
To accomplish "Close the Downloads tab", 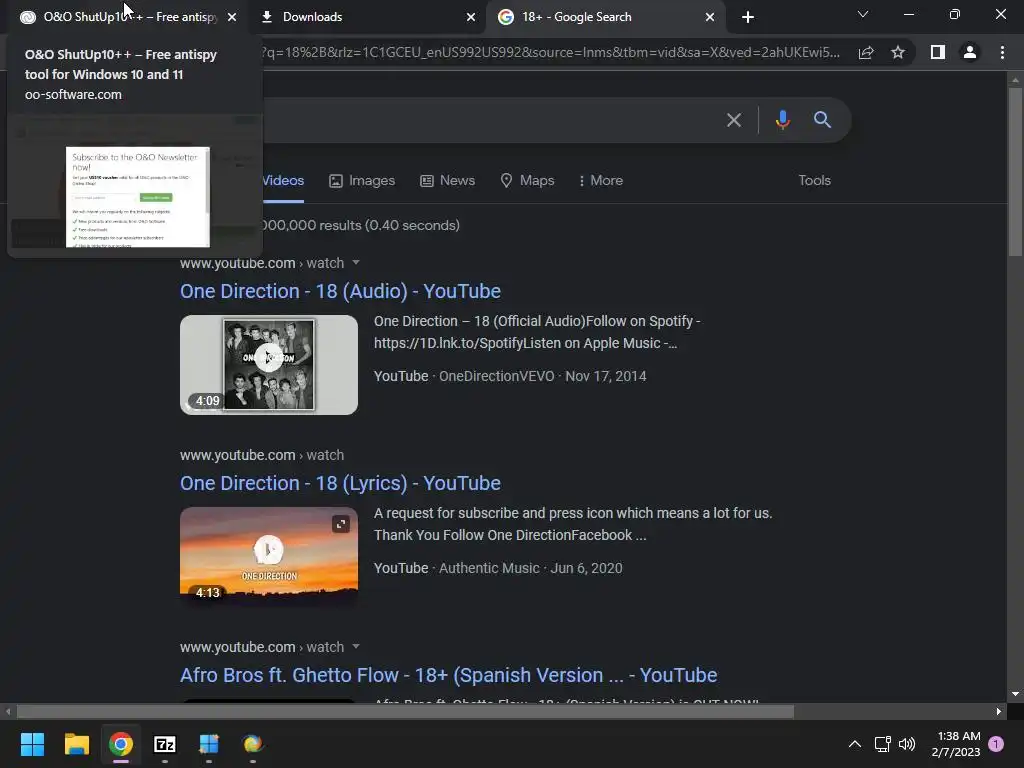I will coord(471,17).
